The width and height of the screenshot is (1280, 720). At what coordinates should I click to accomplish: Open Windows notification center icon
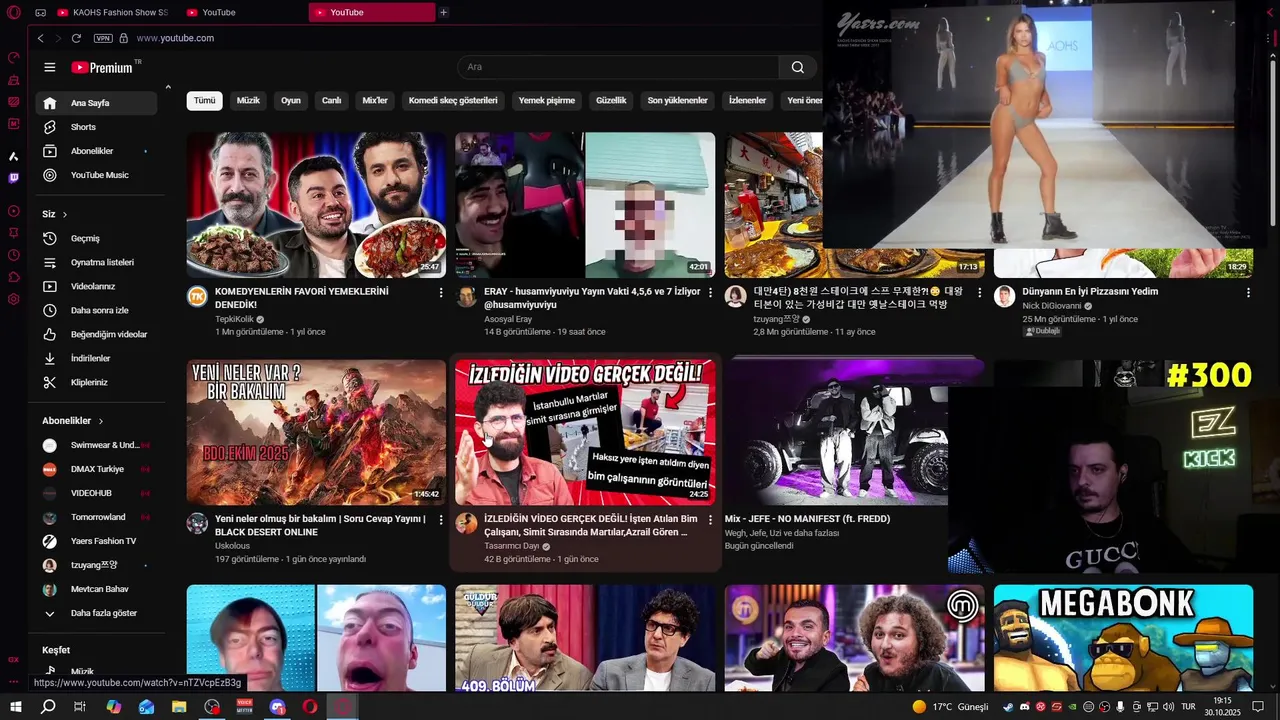point(1258,706)
